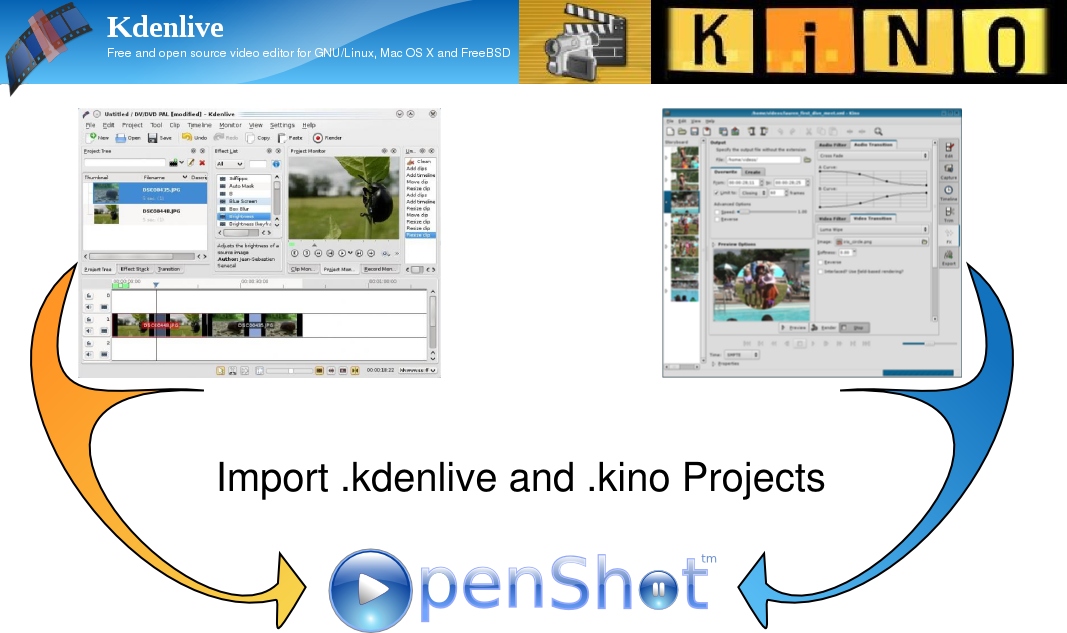The image size is (1067, 633).
Task: Open the Capture panel in Kino sidebar
Action: point(948,170)
